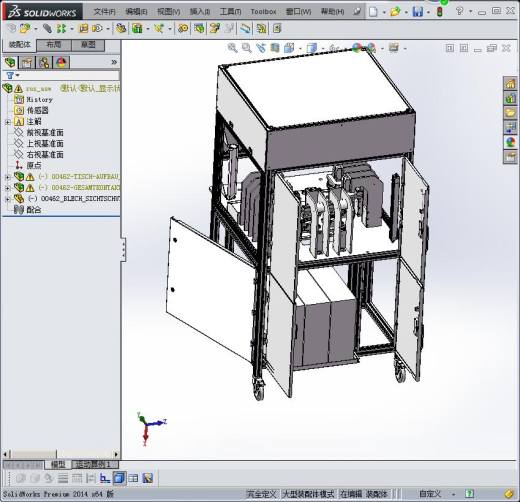Open the Toolbox menu

(263, 12)
